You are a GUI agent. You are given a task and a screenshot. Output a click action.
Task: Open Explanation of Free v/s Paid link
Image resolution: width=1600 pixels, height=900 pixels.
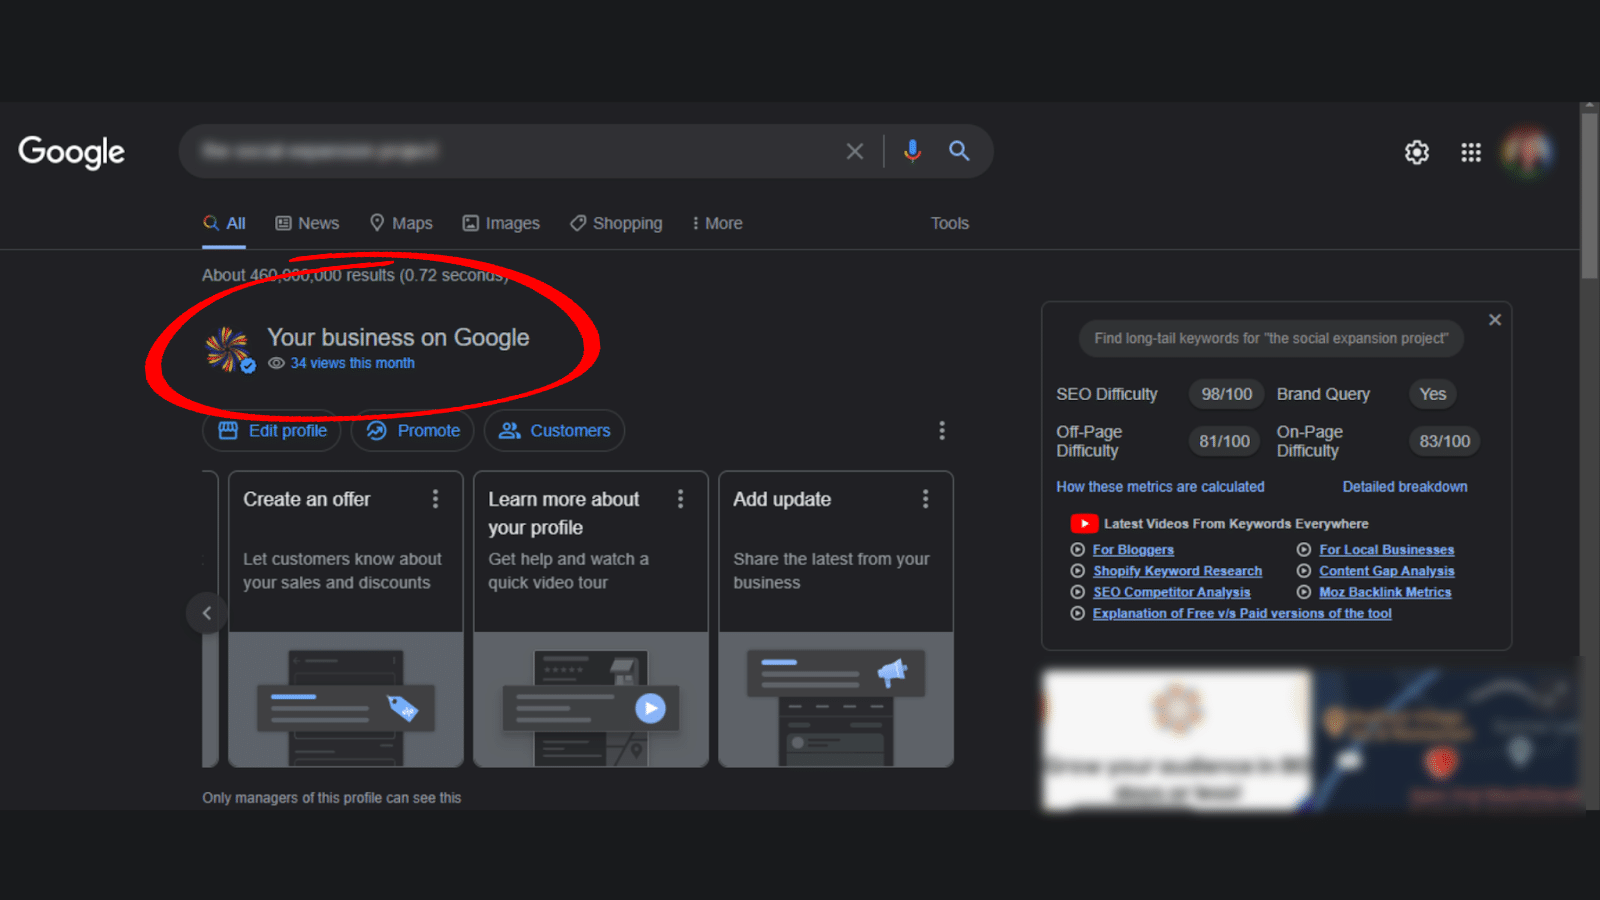(1242, 613)
